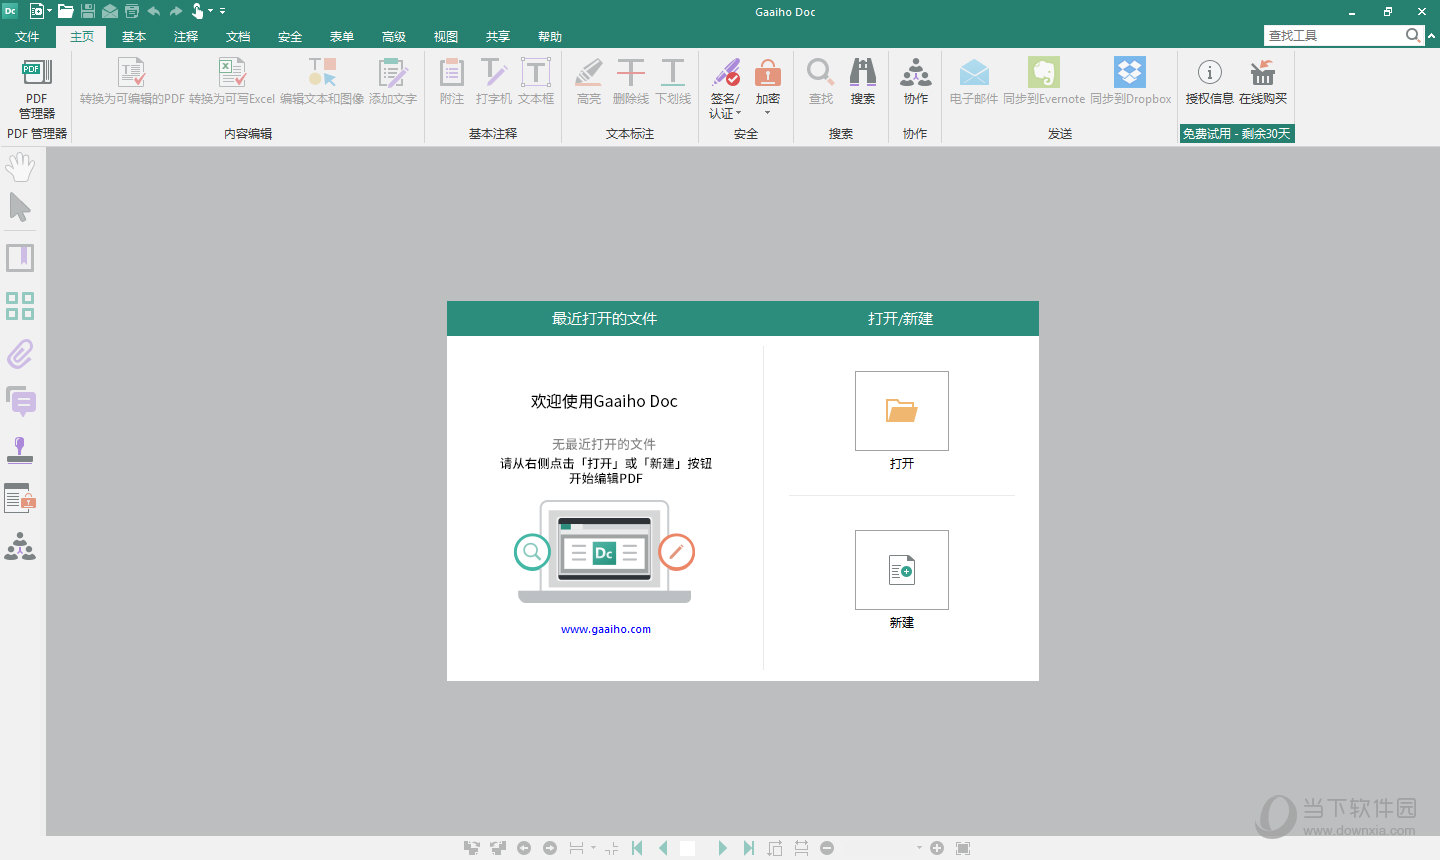
Task: Switch to the 高级 tab
Action: tap(394, 36)
